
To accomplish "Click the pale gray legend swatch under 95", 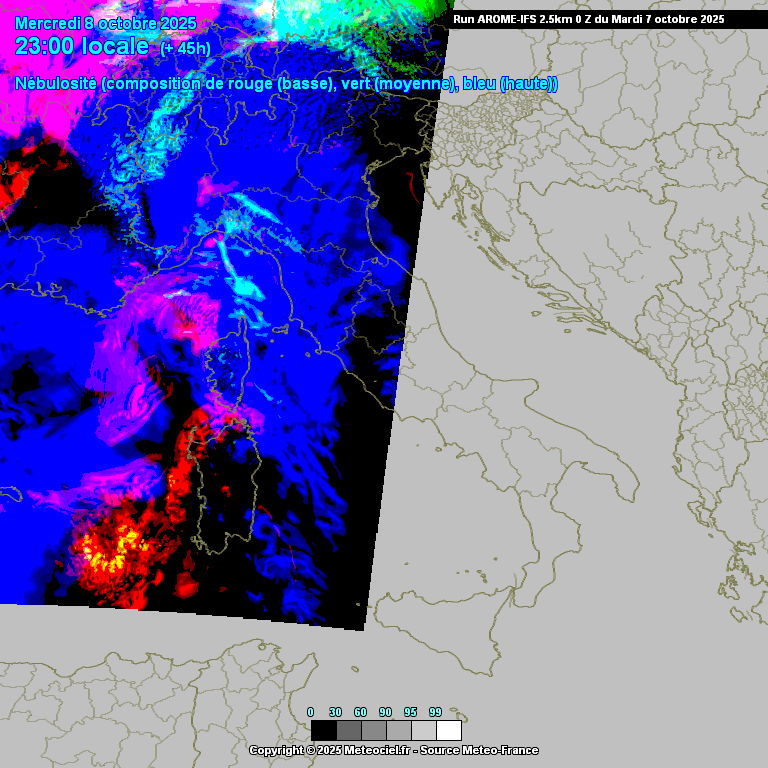I will (x=424, y=730).
